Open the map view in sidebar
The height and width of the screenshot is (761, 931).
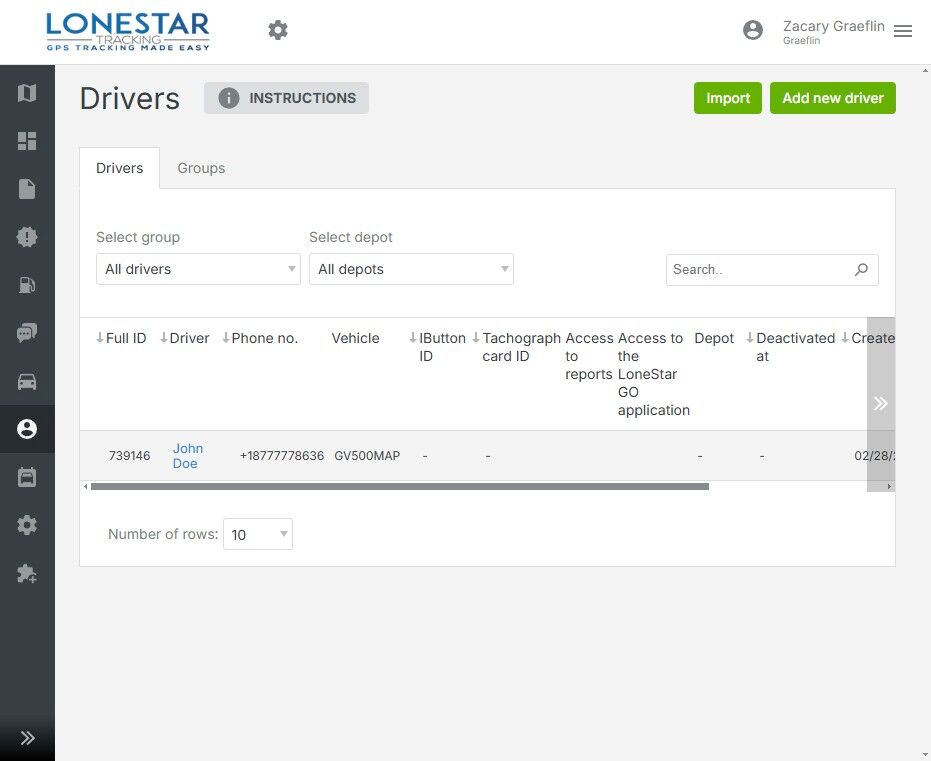click(27, 93)
